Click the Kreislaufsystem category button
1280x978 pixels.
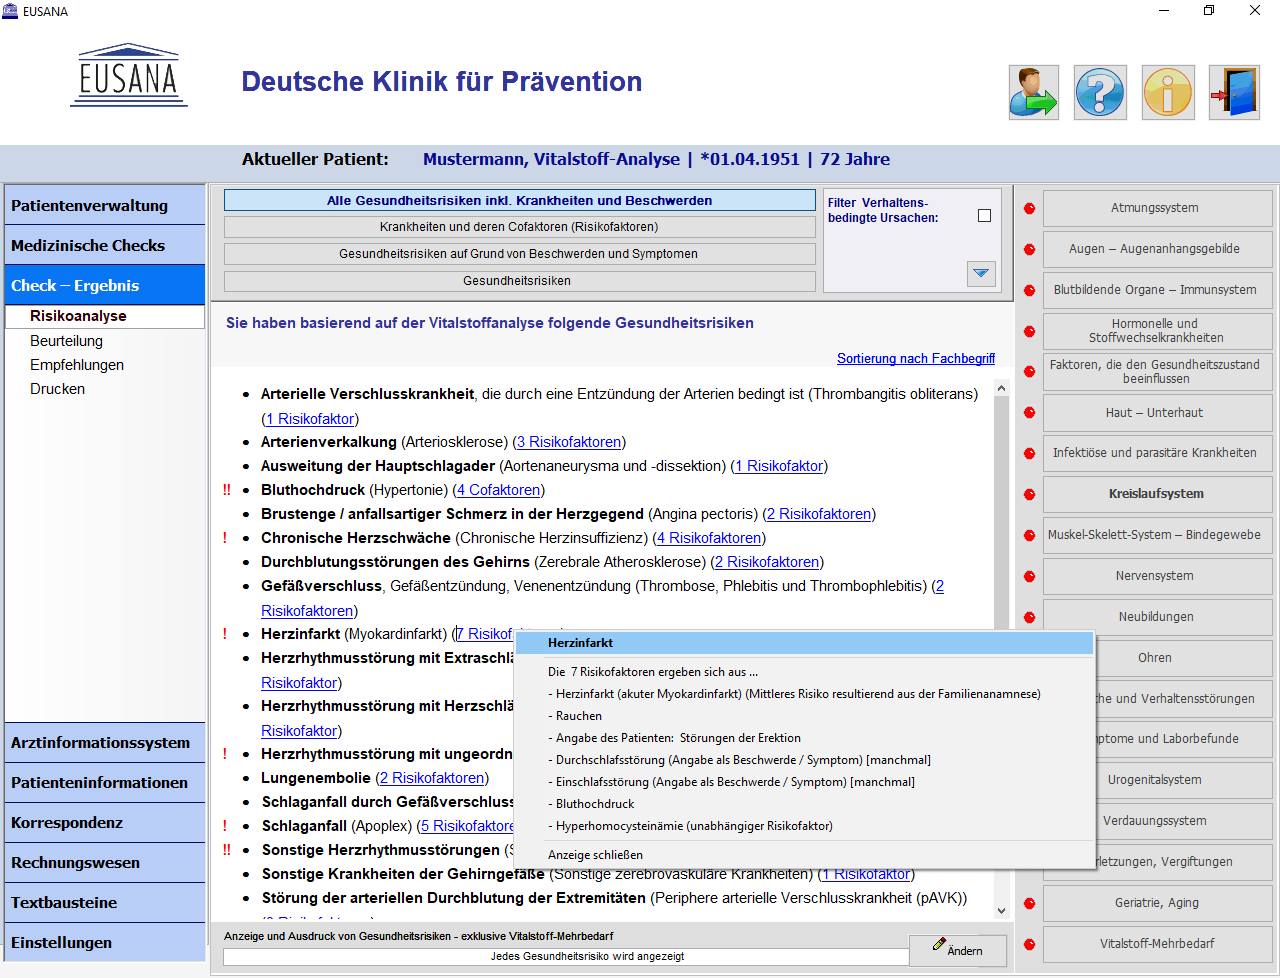coord(1157,494)
